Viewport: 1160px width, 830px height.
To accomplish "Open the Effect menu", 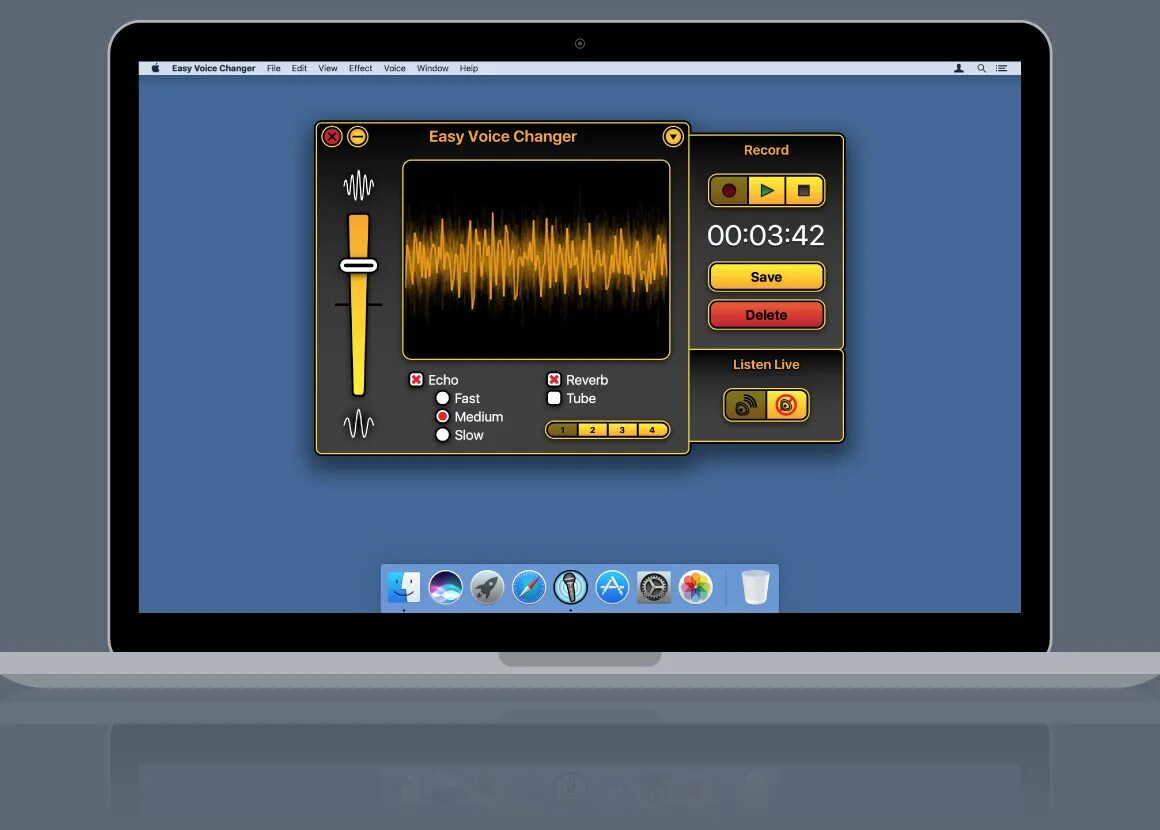I will pyautogui.click(x=360, y=68).
